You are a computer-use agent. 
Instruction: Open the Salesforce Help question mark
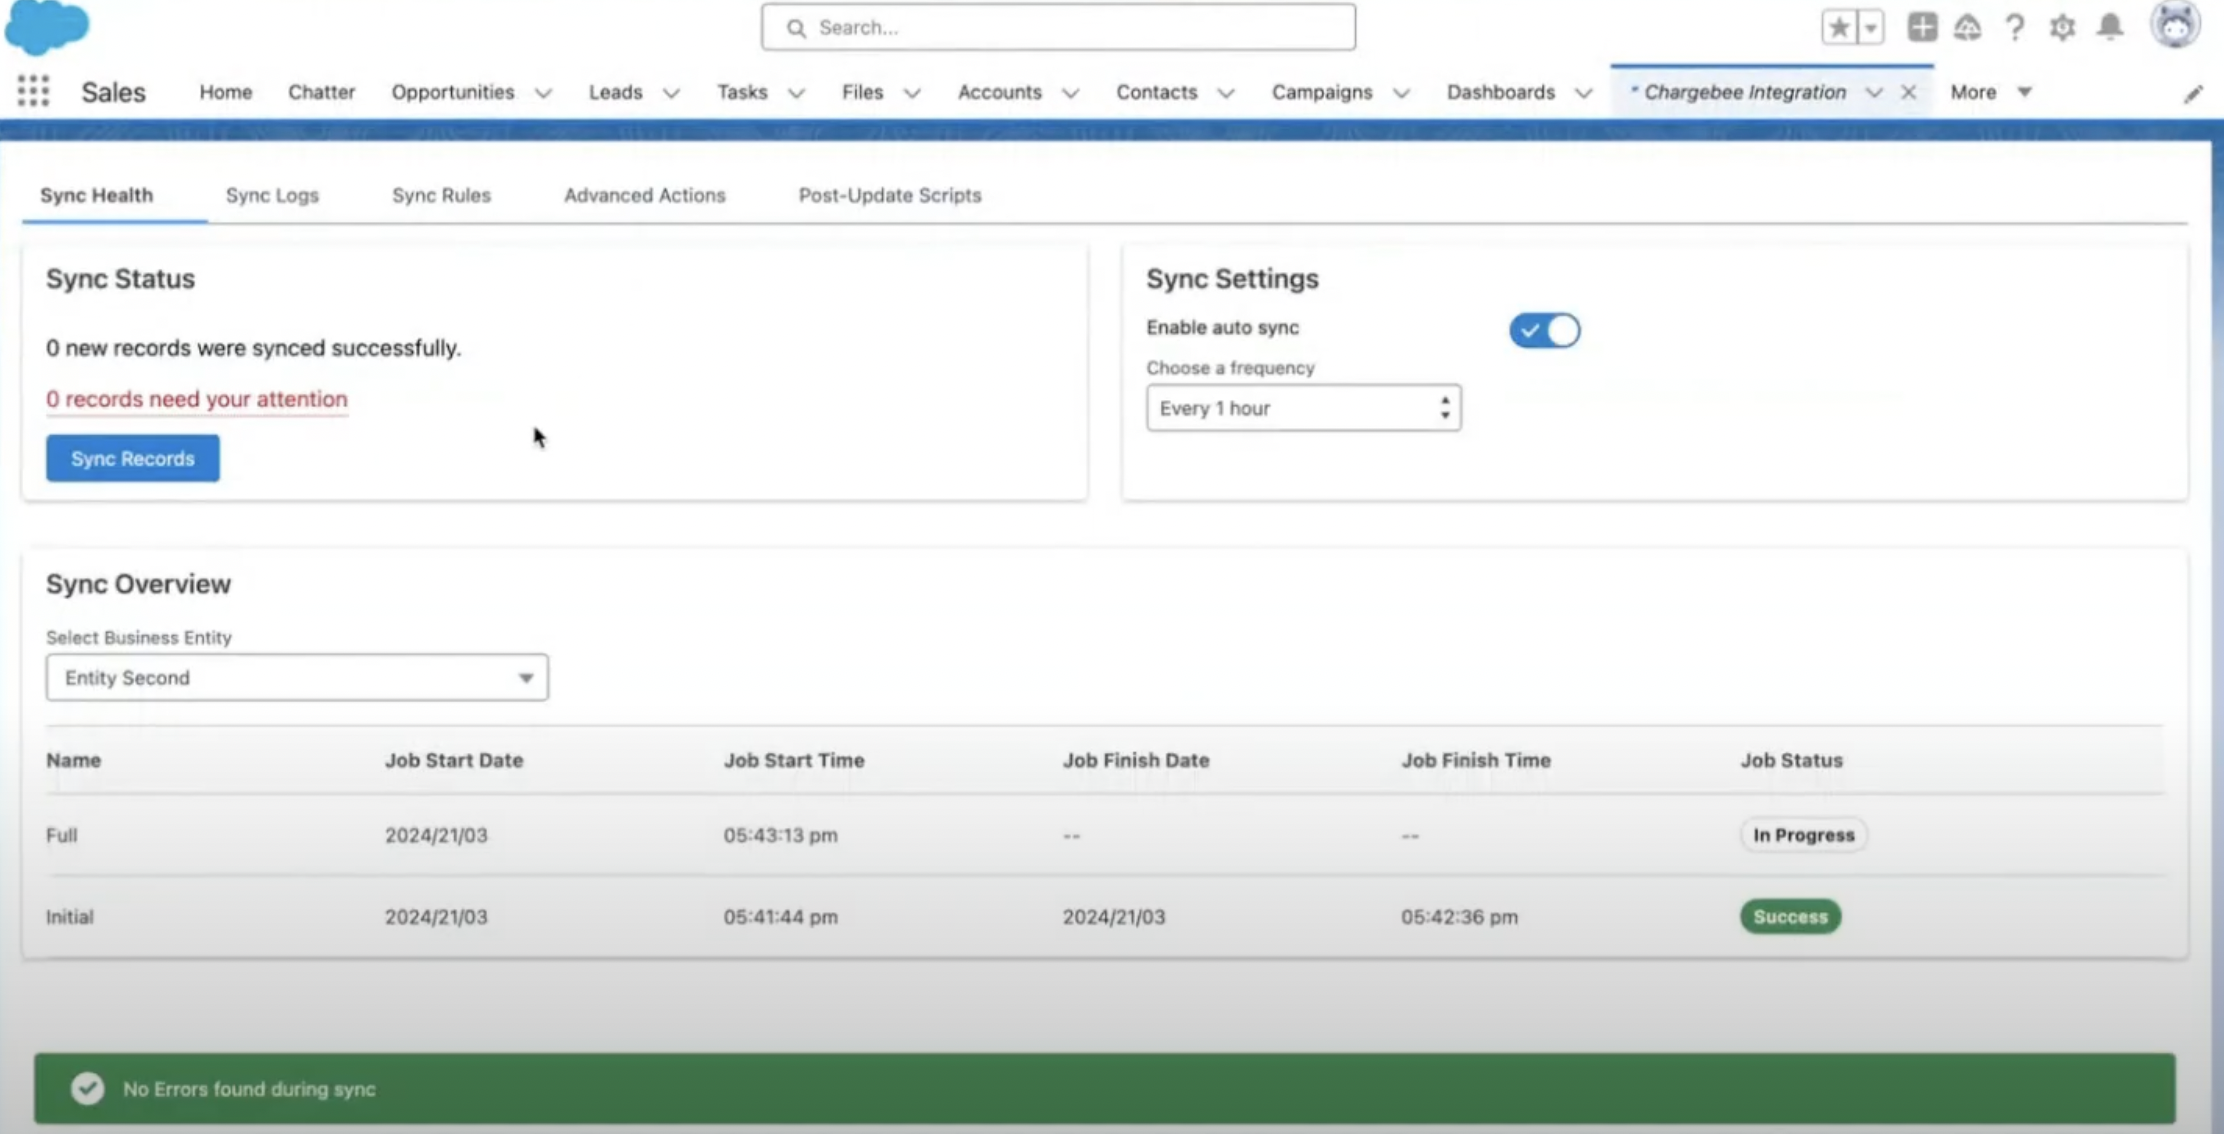point(2014,27)
